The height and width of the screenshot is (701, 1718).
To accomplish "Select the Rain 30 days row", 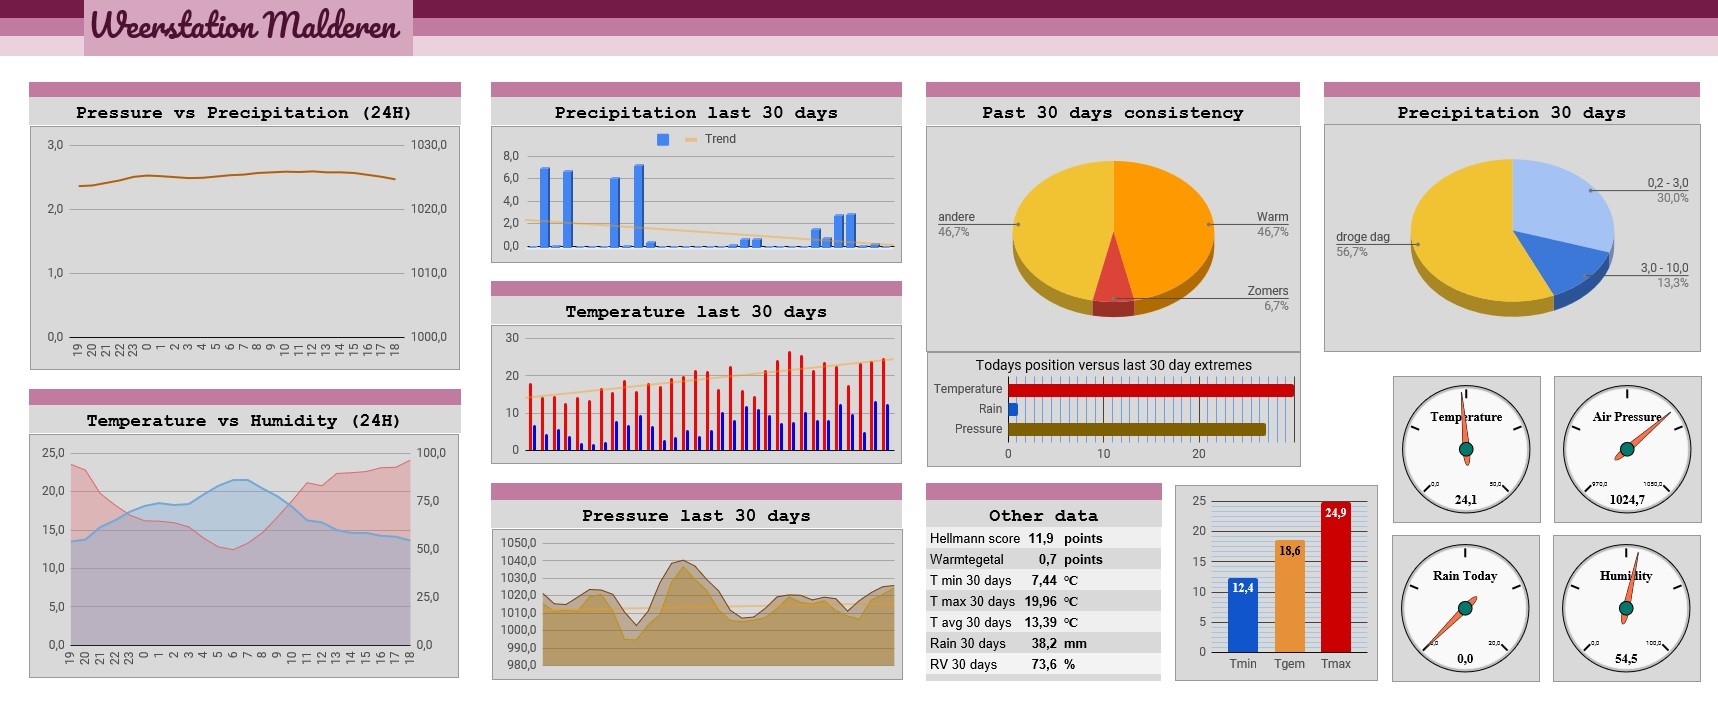I will tap(1043, 643).
